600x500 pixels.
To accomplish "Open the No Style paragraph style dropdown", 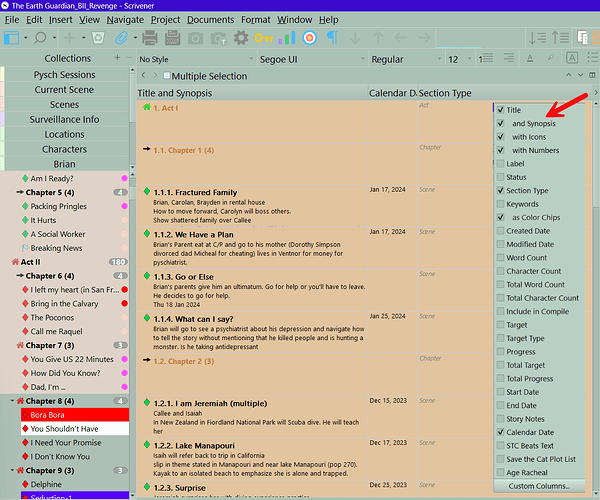I will [x=196, y=59].
